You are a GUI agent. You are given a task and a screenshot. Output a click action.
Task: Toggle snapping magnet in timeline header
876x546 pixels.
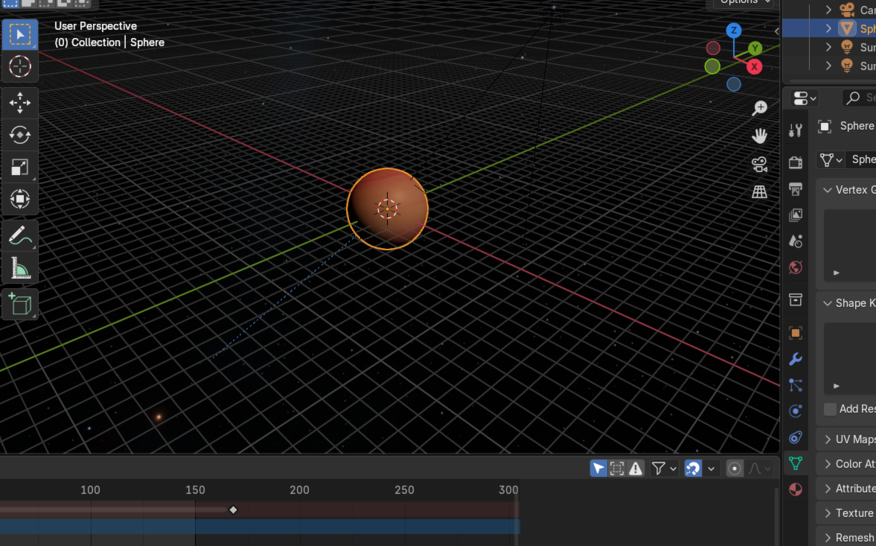[693, 468]
